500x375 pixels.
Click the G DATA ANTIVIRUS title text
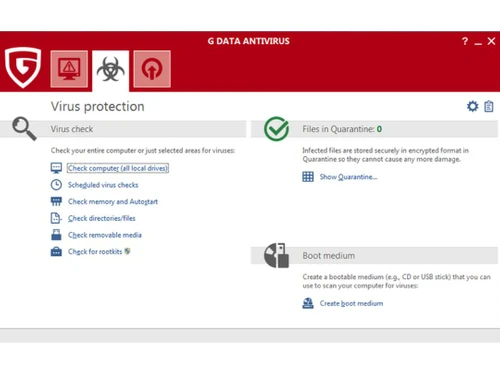coord(248,41)
